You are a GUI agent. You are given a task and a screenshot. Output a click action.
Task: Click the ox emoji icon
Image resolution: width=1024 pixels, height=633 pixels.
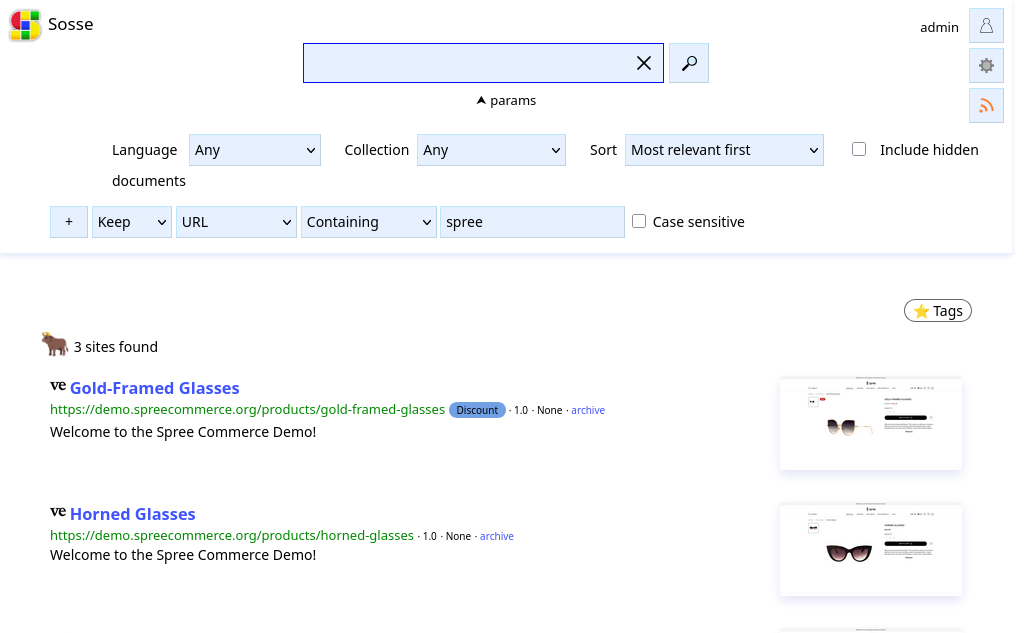point(55,344)
